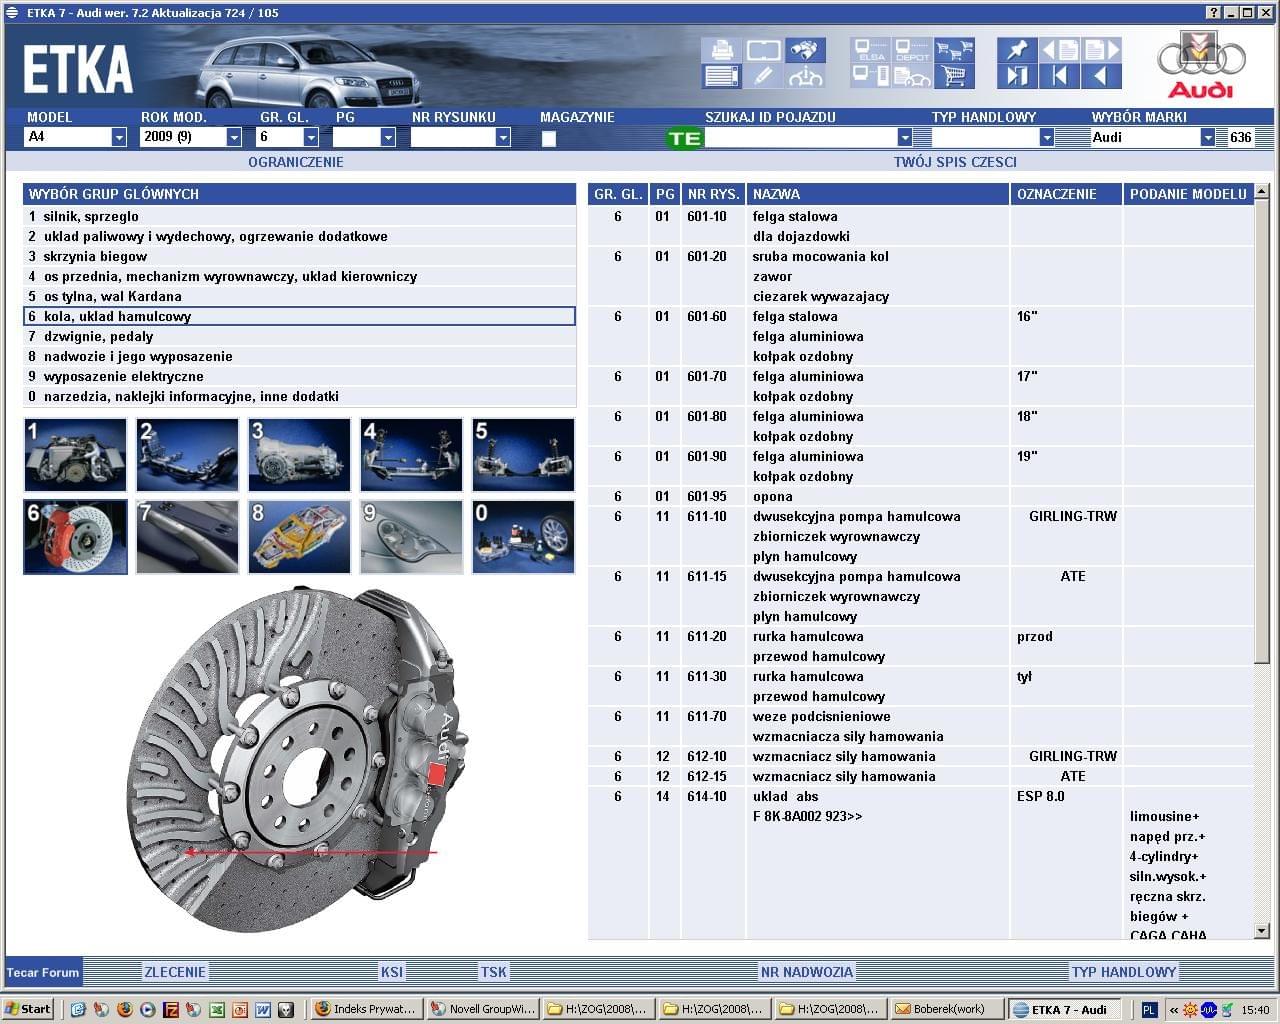This screenshot has height=1024, width=1280.
Task: Select main group 3 skrzynia biegow
Action: pyautogui.click(x=299, y=256)
